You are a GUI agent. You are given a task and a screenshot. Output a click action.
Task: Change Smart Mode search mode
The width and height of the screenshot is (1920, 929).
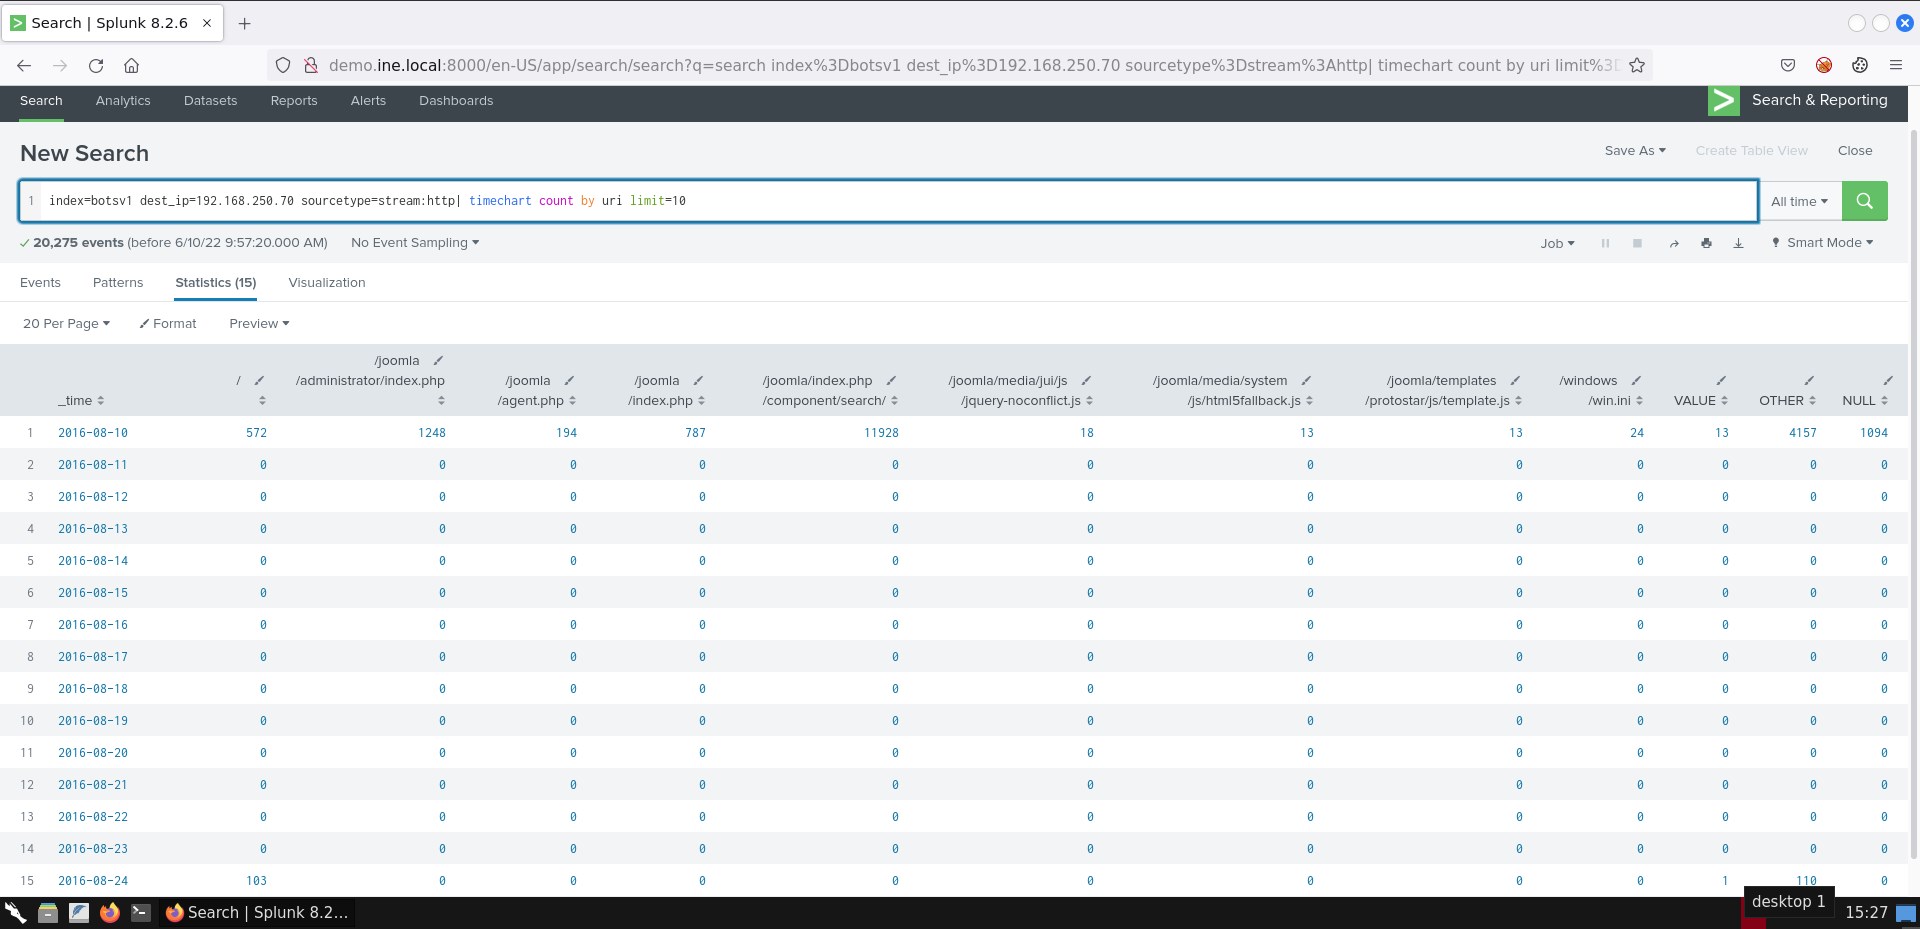(x=1822, y=243)
